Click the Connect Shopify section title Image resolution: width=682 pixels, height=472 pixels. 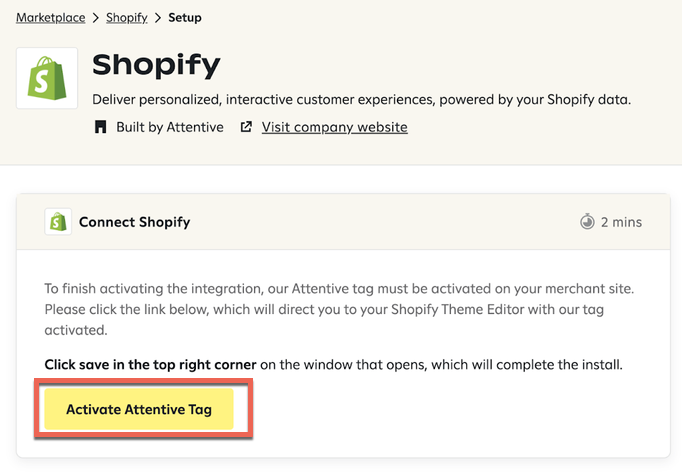tap(134, 222)
